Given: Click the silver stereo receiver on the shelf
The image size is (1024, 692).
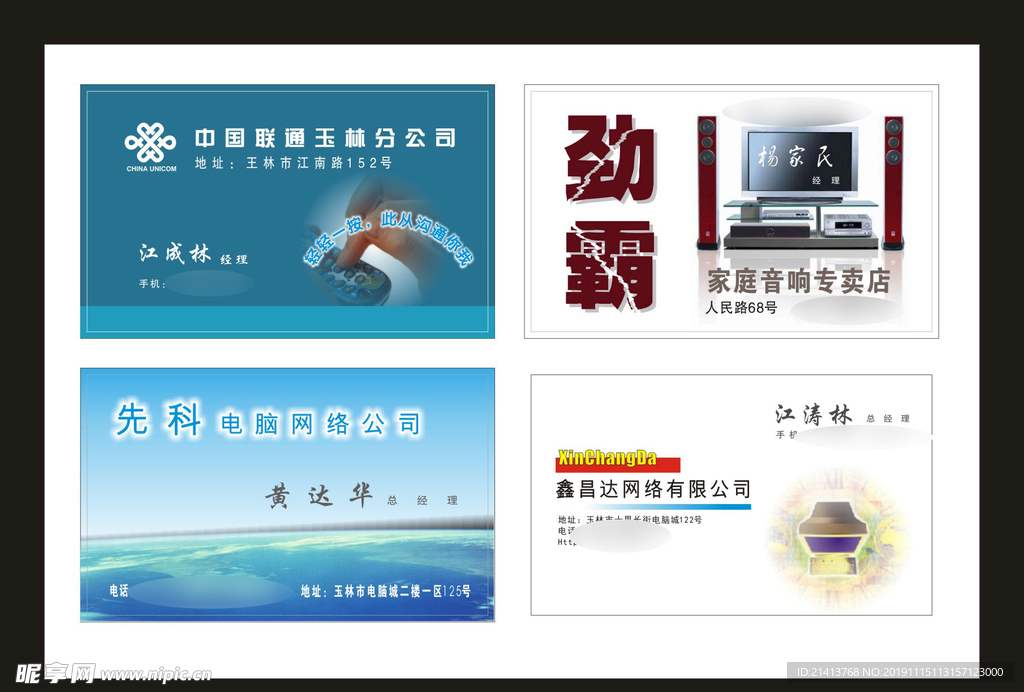Looking at the screenshot, I should pyautogui.click(x=847, y=225).
